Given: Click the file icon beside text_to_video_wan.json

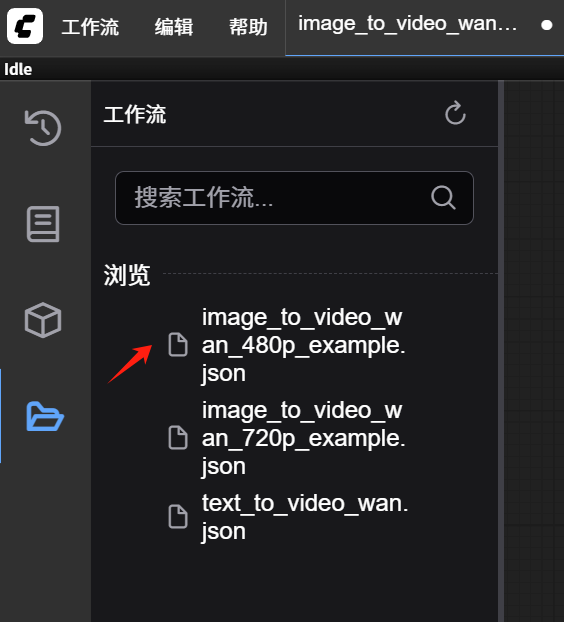Looking at the screenshot, I should point(178,516).
